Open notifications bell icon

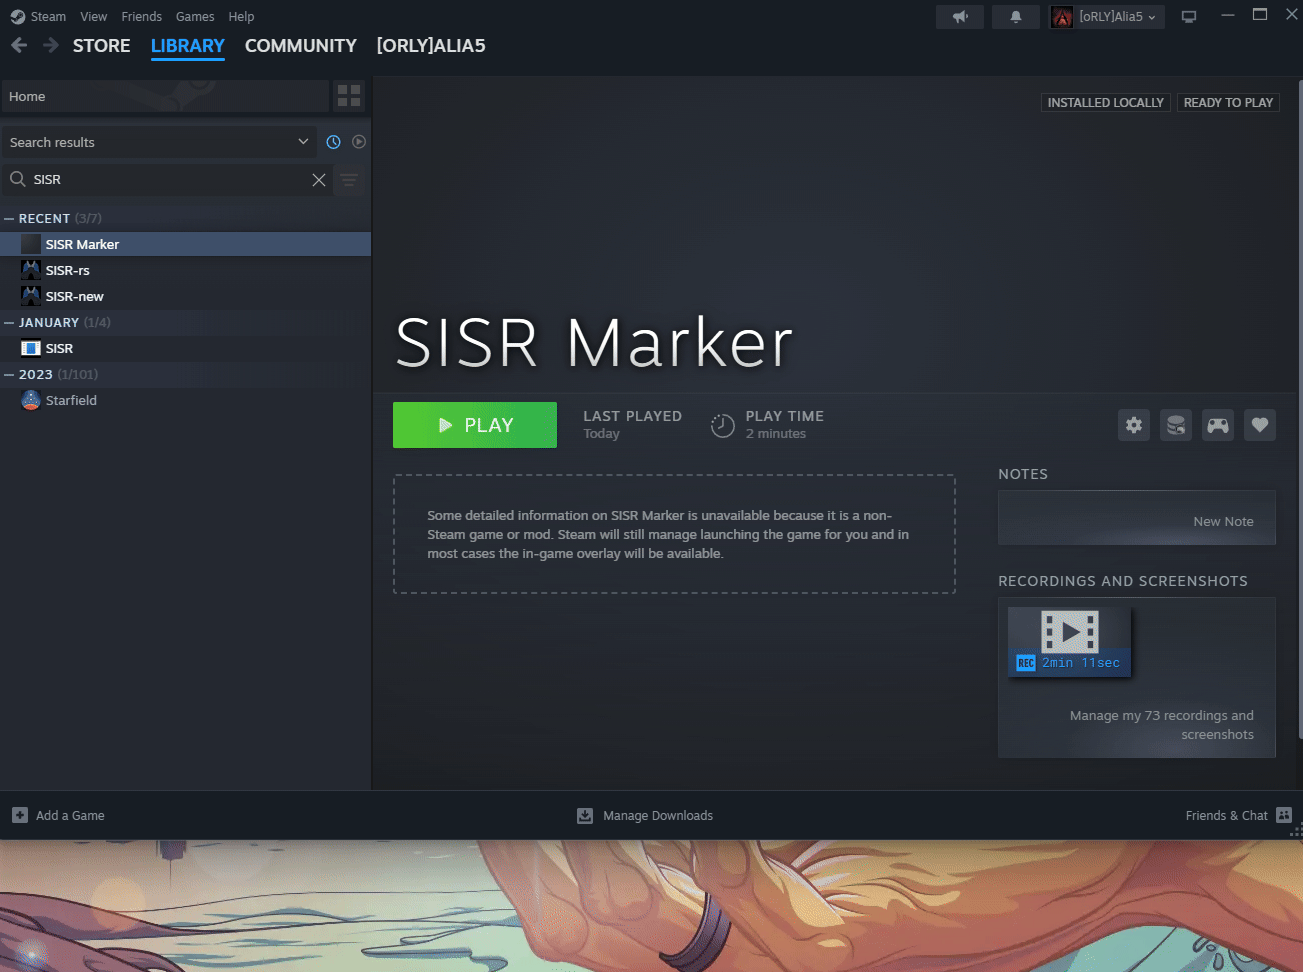point(1016,17)
